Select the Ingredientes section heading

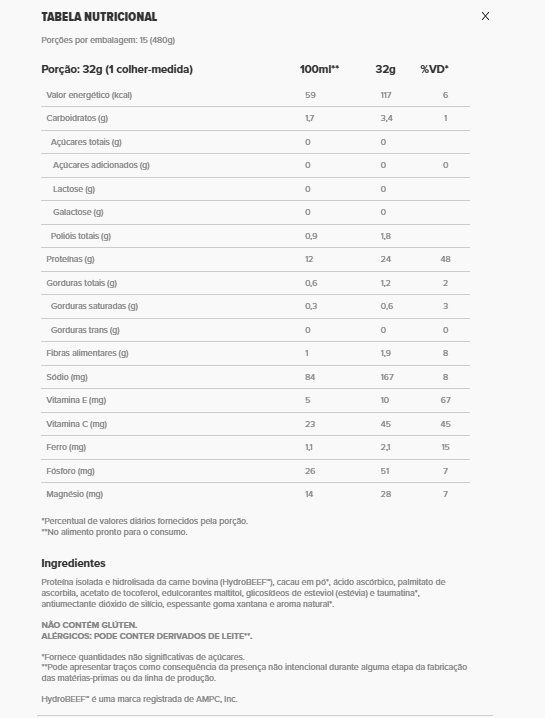pyautogui.click(x=73, y=563)
